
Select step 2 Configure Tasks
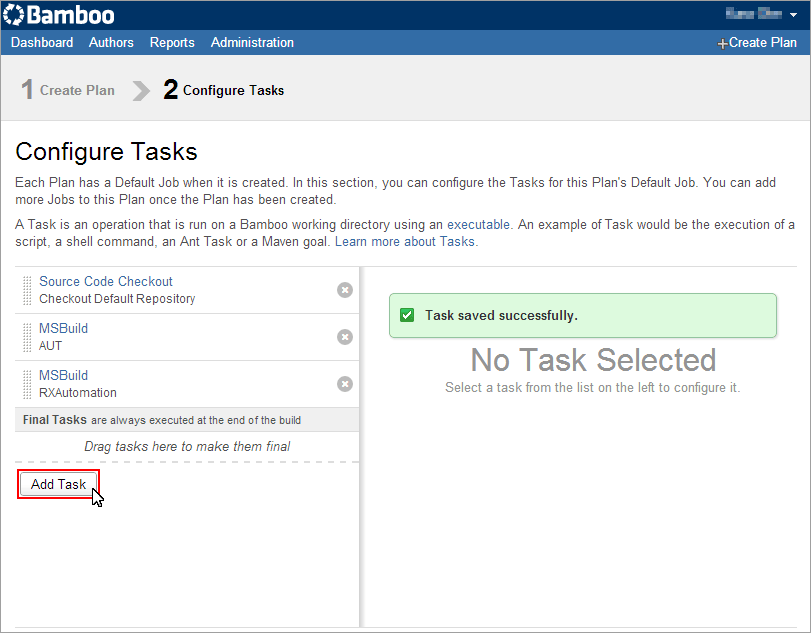223,90
